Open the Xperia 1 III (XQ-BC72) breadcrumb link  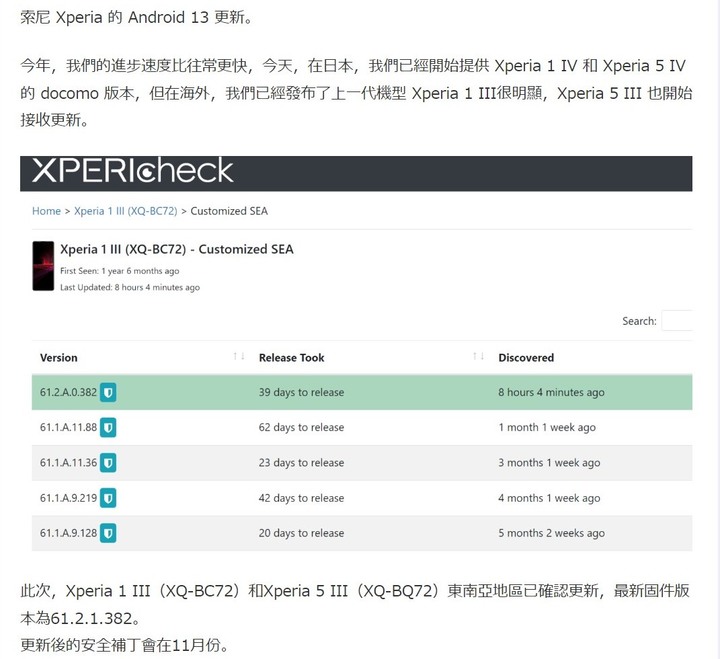click(125, 211)
